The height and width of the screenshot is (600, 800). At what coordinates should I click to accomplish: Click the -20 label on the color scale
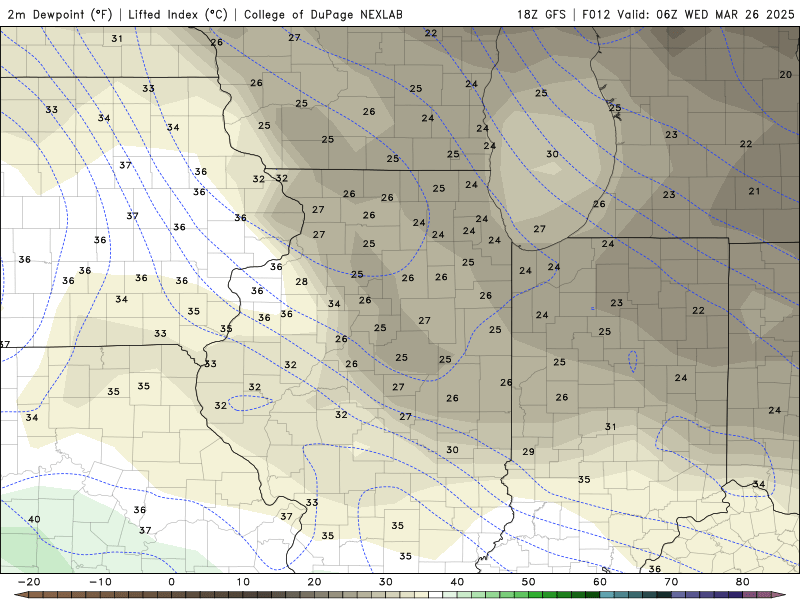pyautogui.click(x=29, y=582)
